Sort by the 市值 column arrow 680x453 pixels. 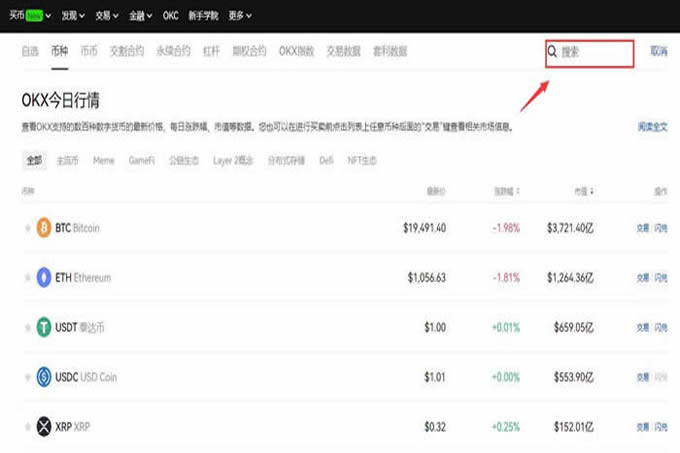coord(593,190)
